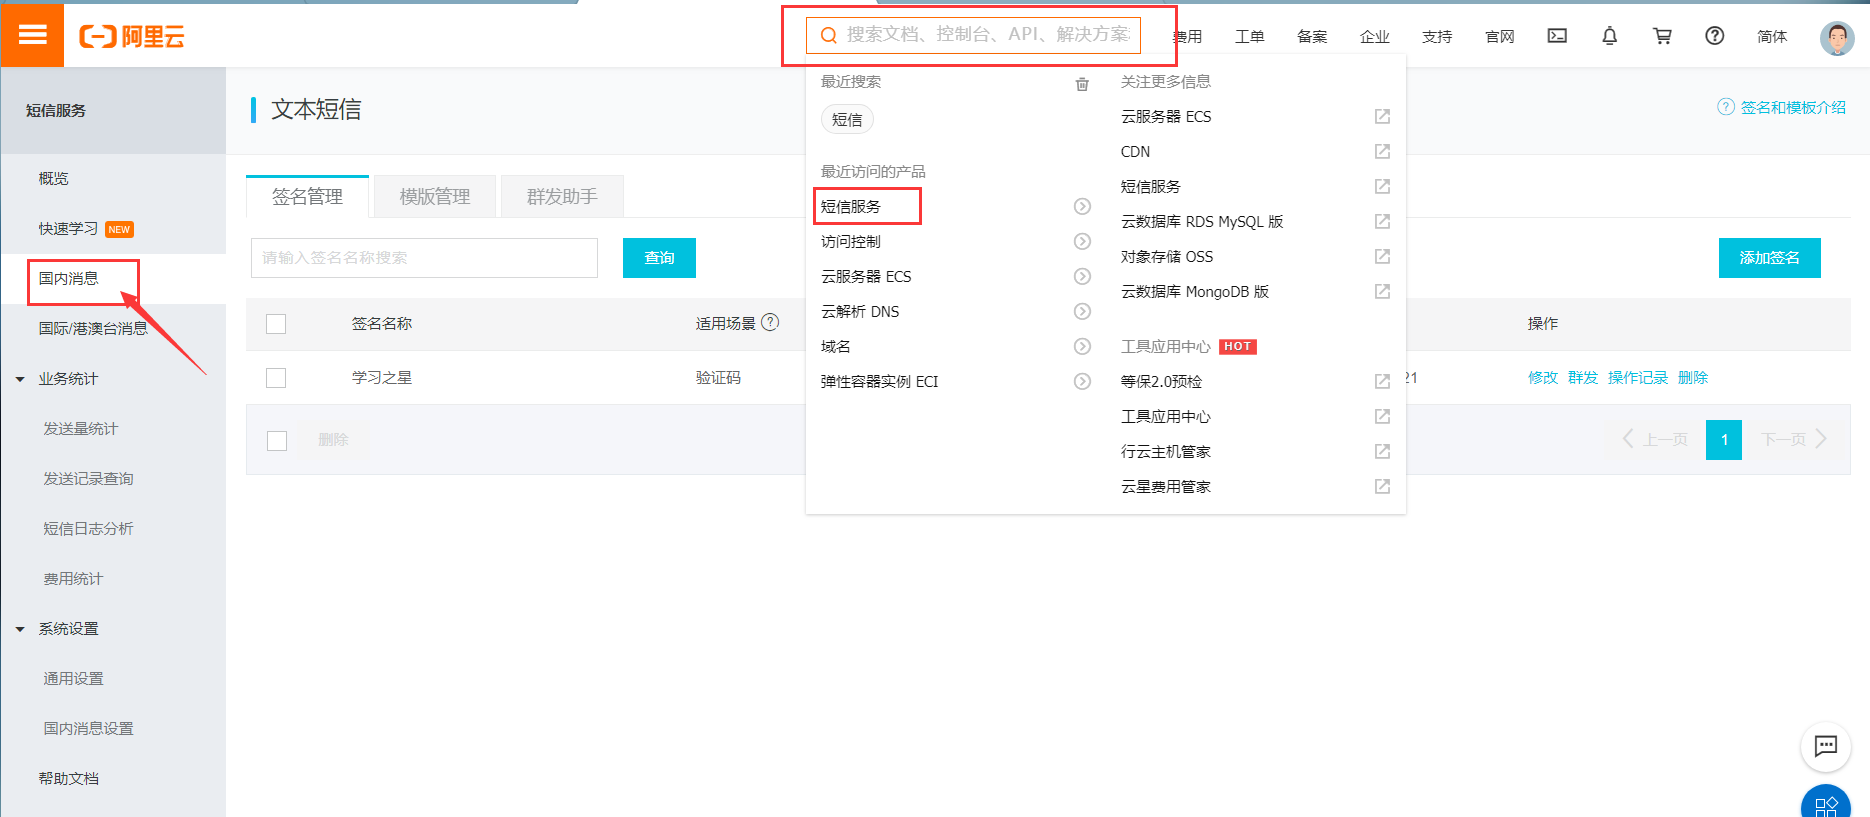Viewport: 1870px width, 817px height.
Task: Open the user avatar menu
Action: tap(1836, 38)
